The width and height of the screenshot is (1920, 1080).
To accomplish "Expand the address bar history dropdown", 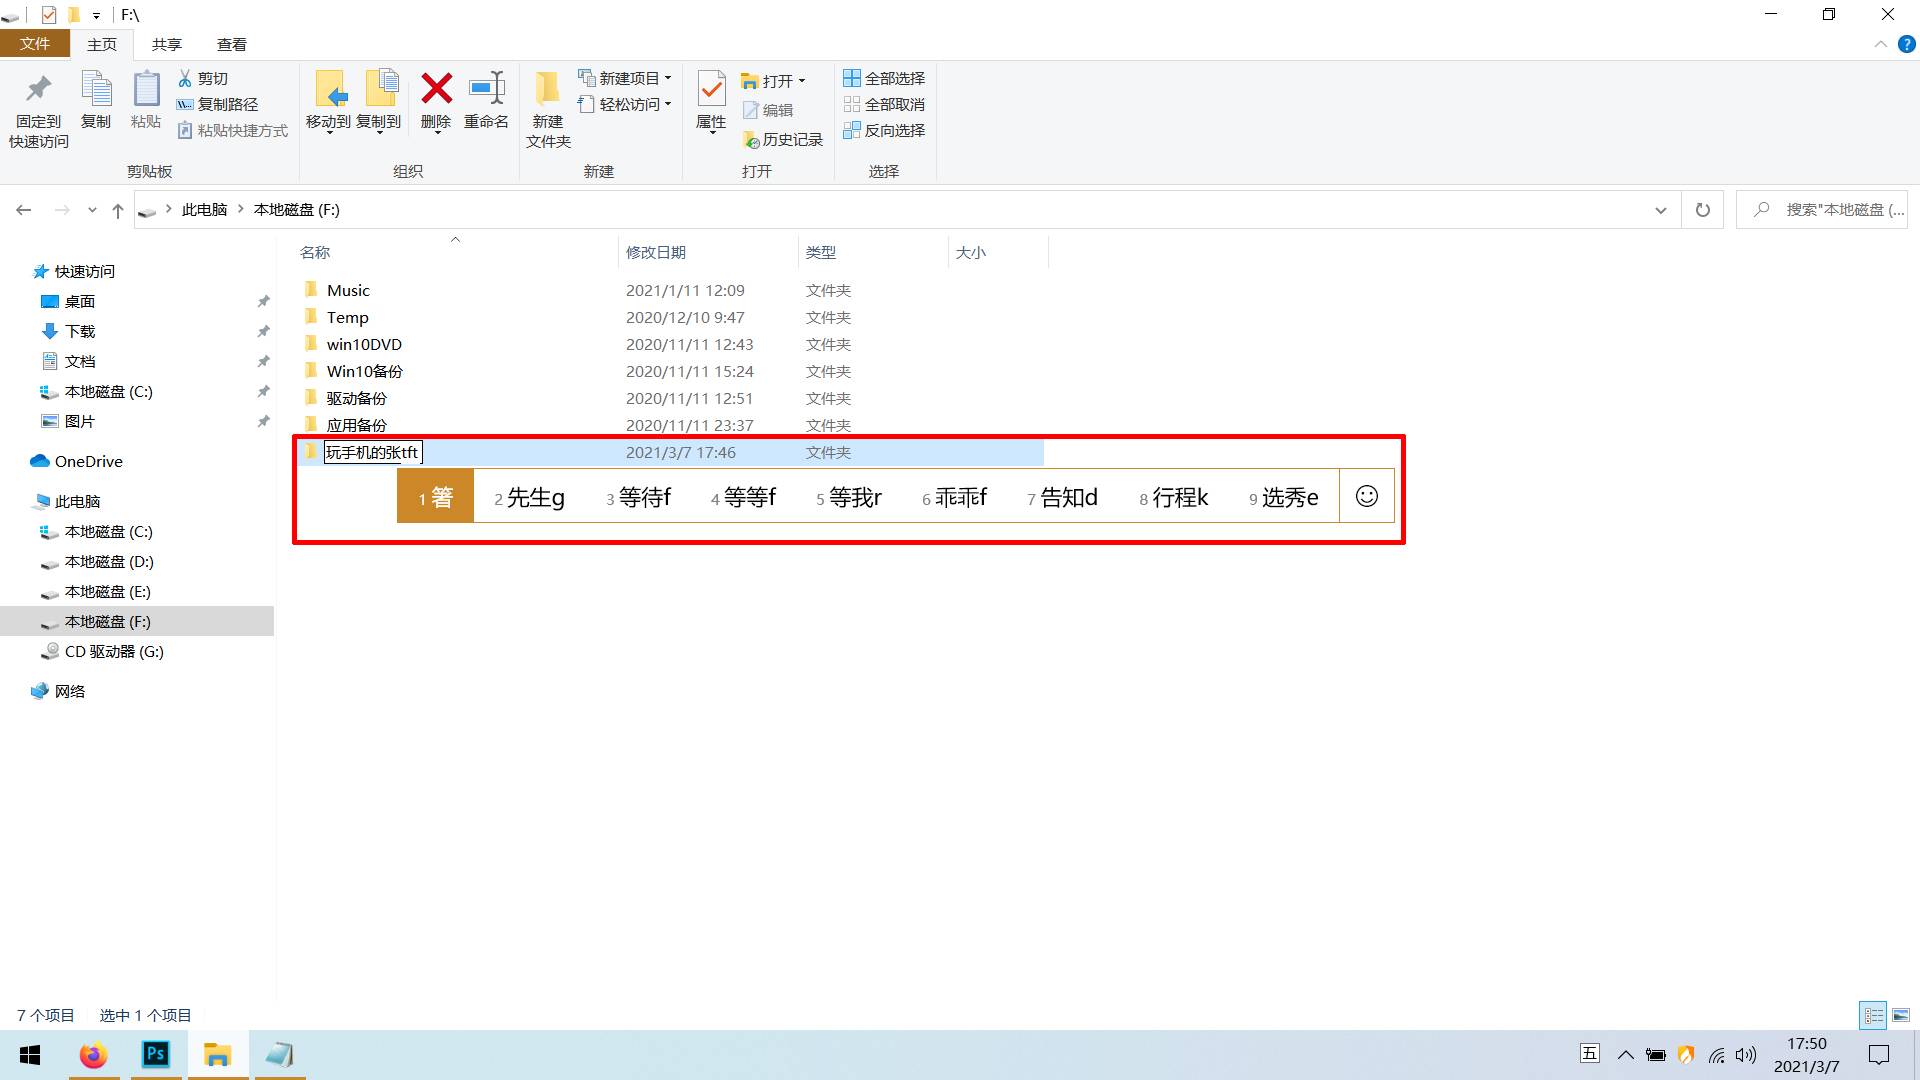I will pyautogui.click(x=1660, y=210).
